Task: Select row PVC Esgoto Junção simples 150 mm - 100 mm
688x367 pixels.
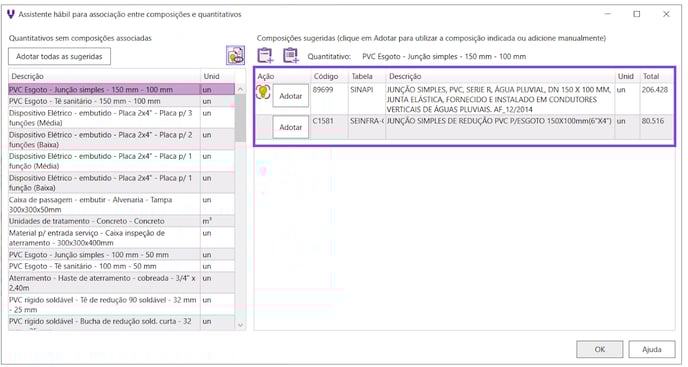Action: 122,90
